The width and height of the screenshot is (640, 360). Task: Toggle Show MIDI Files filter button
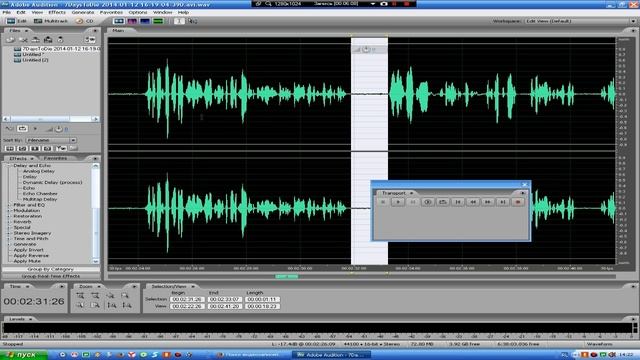point(48,149)
